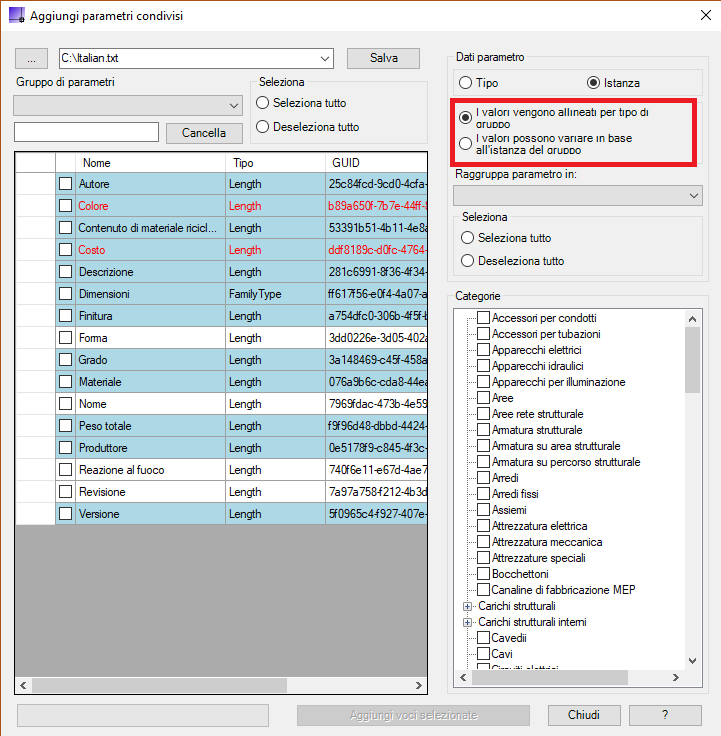Image resolution: width=721 pixels, height=736 pixels.
Task: Click the categories list scroll up arrow
Action: (692, 319)
